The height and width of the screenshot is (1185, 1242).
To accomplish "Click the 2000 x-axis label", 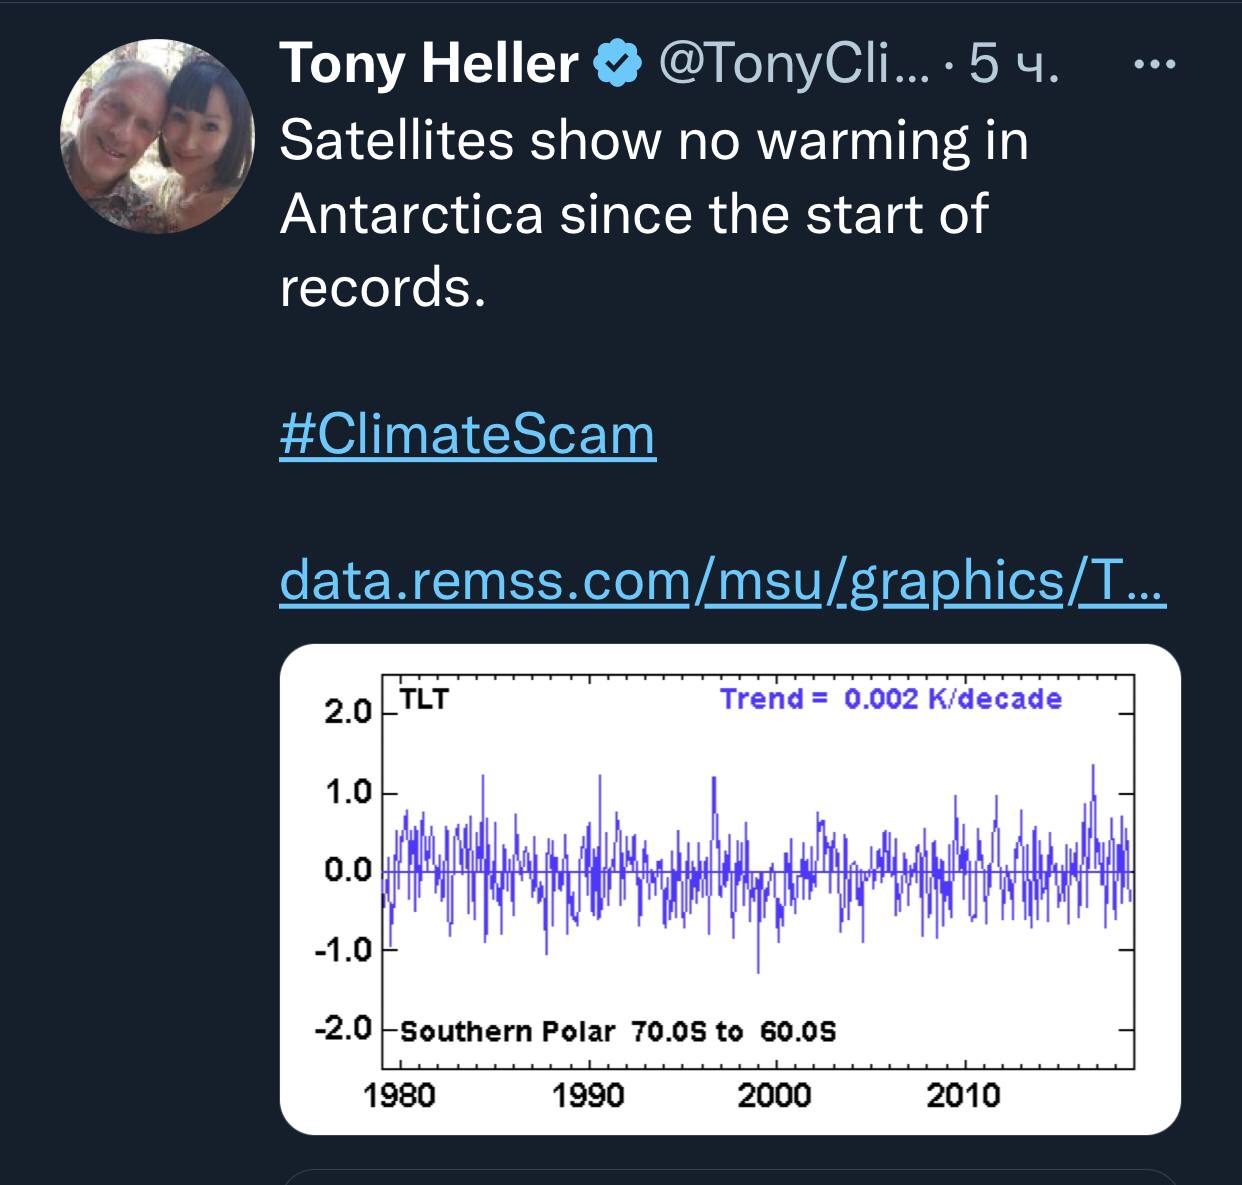I will [775, 1095].
